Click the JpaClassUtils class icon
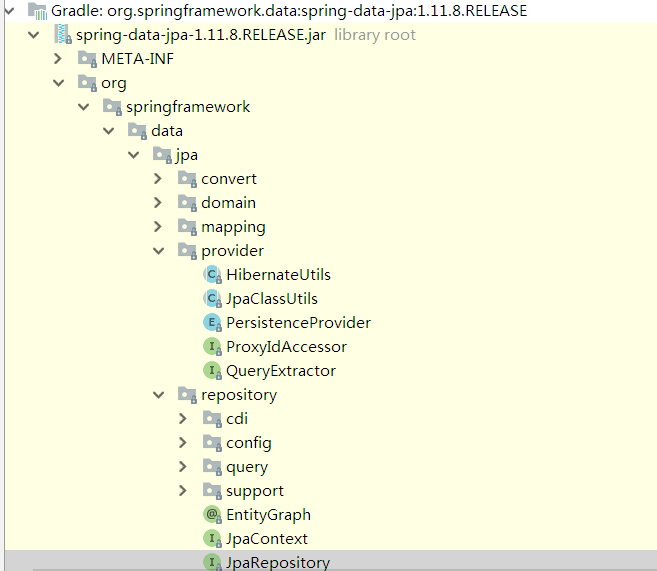Screen dimensions: 657x571 [x=212, y=299]
